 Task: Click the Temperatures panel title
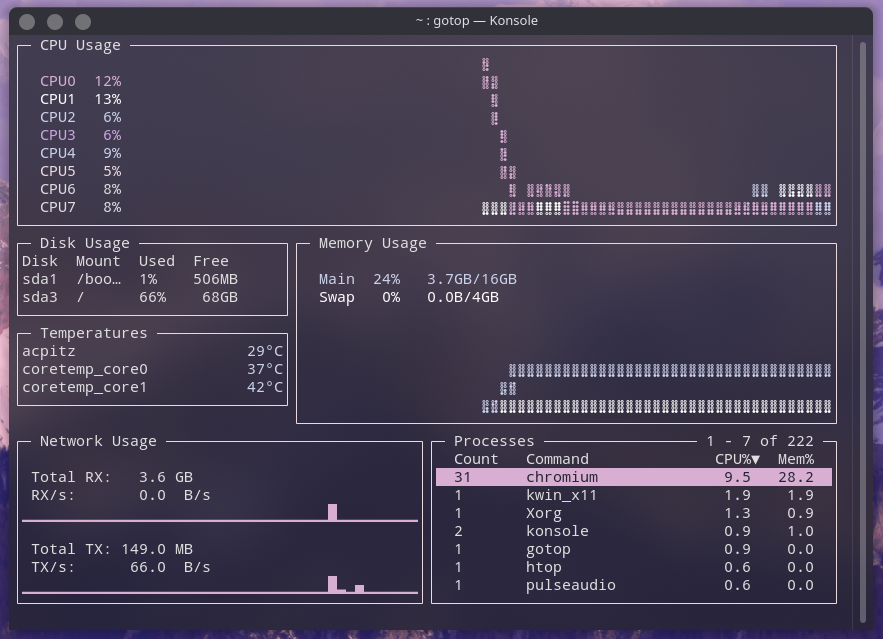tap(93, 333)
